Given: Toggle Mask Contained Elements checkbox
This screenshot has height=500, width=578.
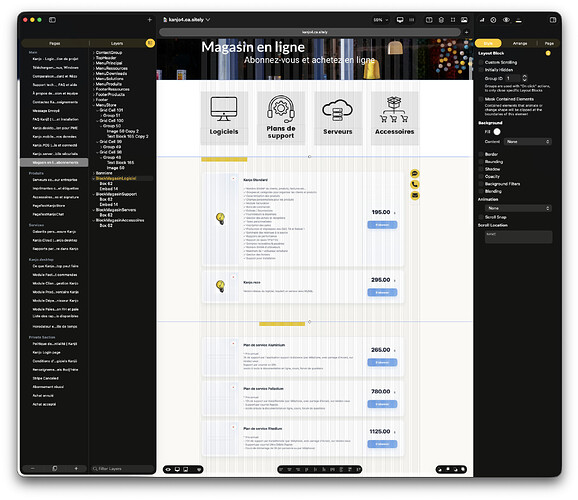Looking at the screenshot, I should (x=481, y=99).
